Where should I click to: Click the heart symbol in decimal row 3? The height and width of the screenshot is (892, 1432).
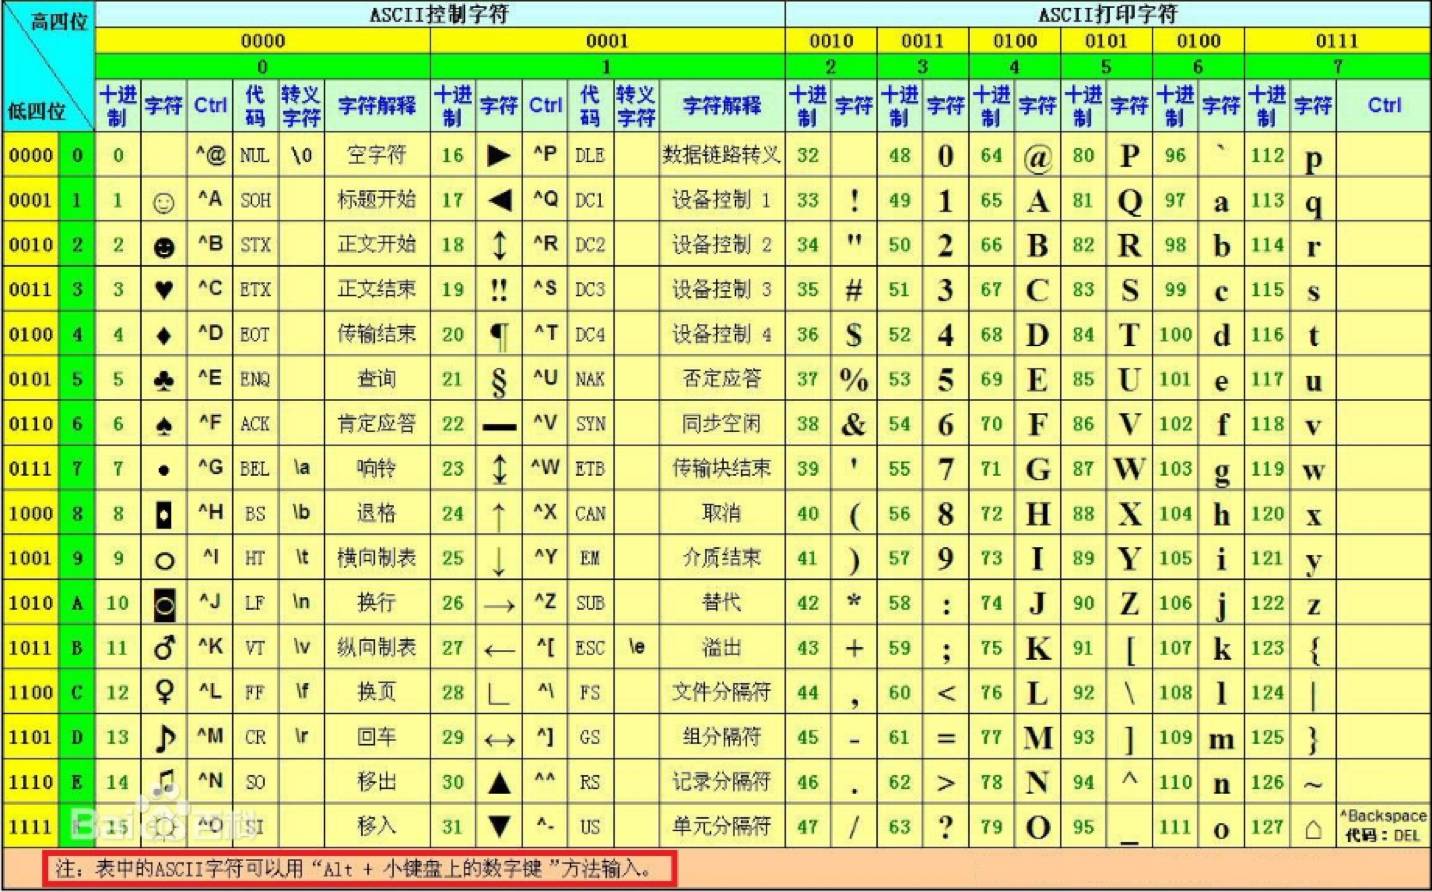pyautogui.click(x=164, y=290)
